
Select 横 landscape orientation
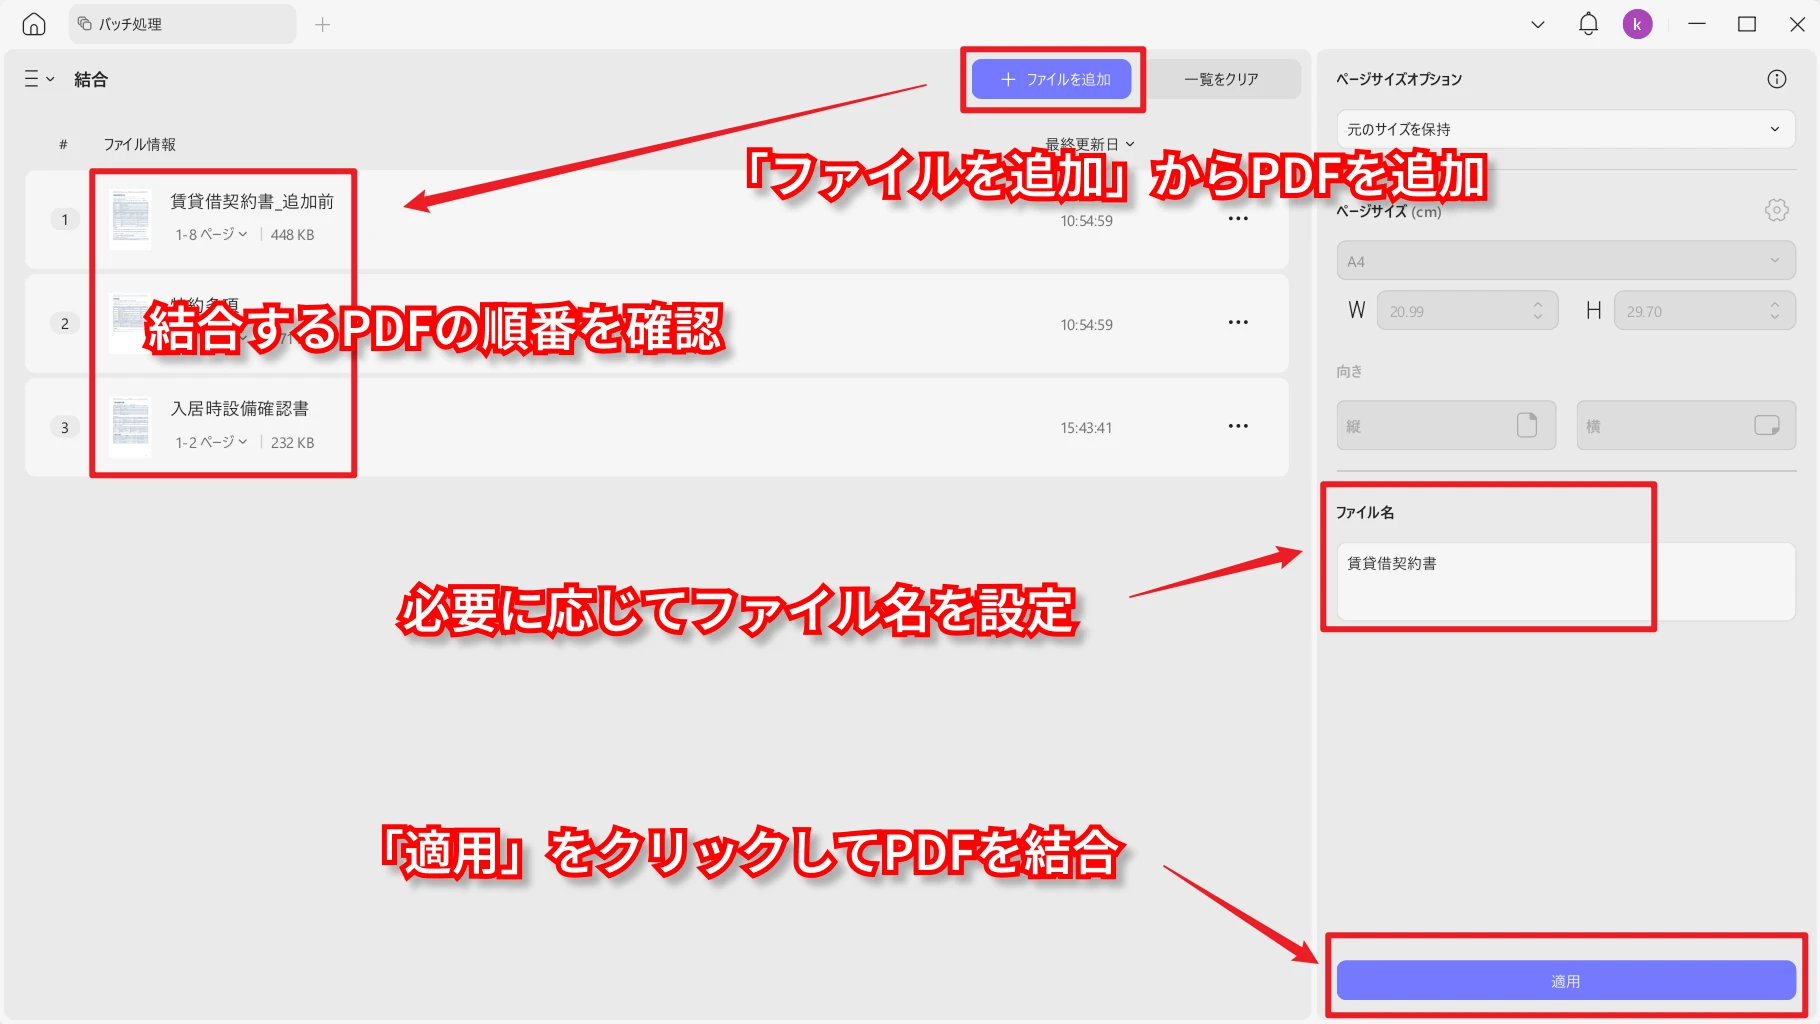pyautogui.click(x=1686, y=426)
